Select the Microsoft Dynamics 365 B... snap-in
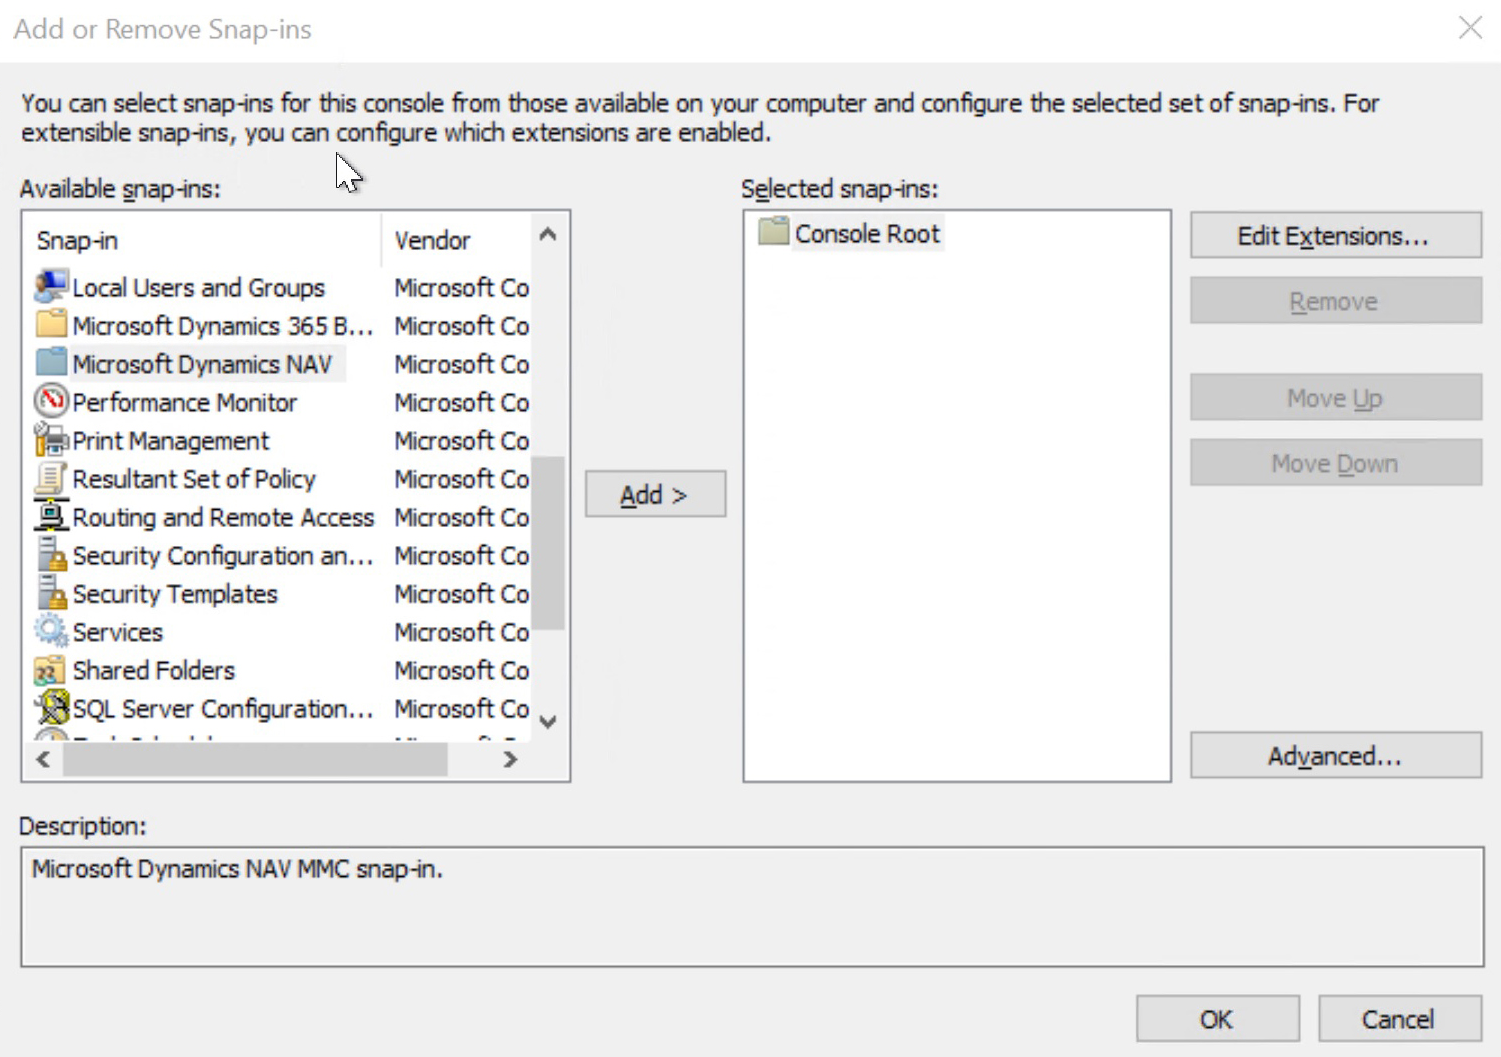The image size is (1501, 1057). tap(223, 326)
